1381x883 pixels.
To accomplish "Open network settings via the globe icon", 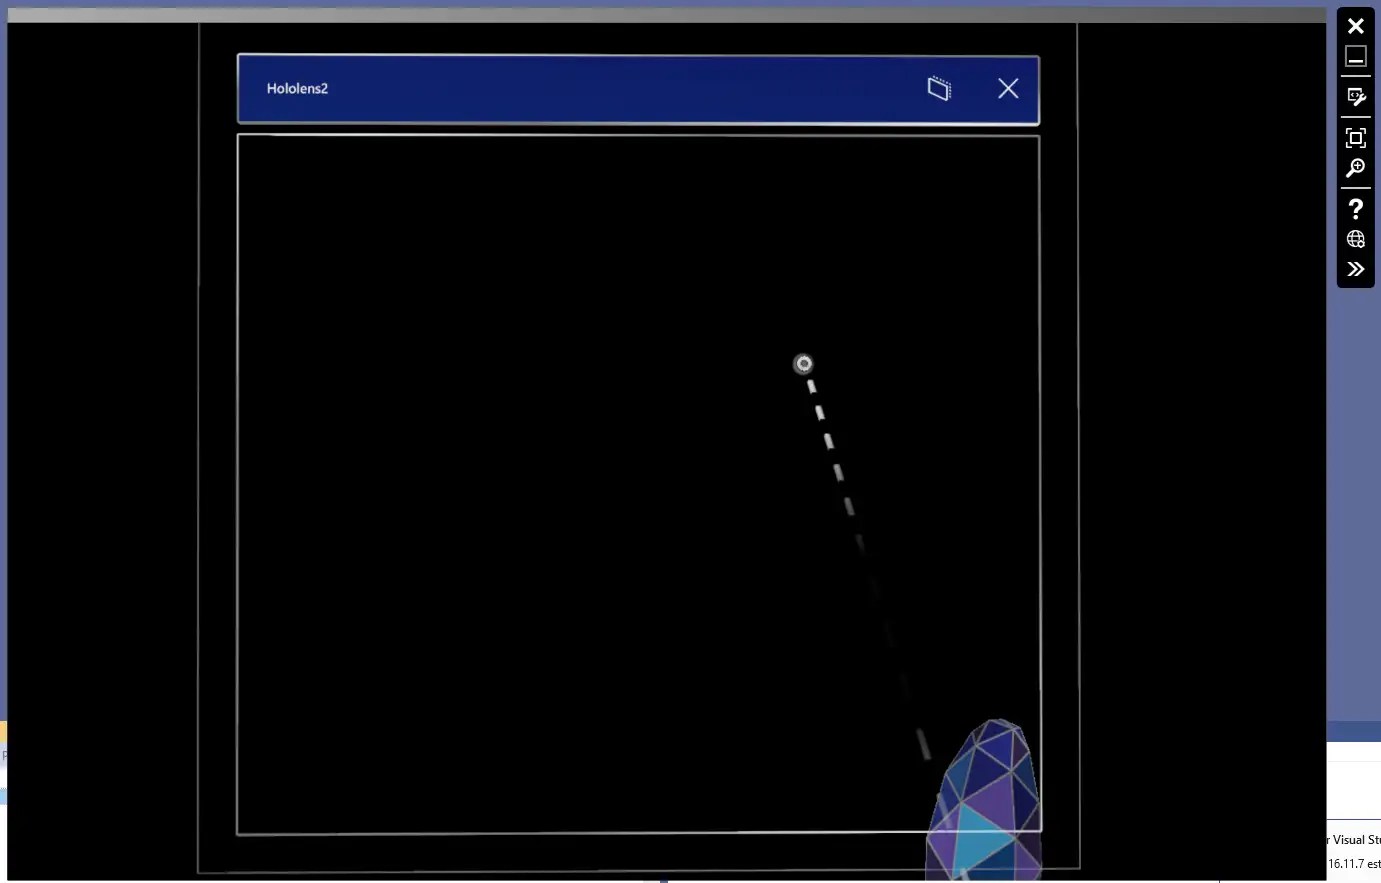I will click(x=1356, y=238).
